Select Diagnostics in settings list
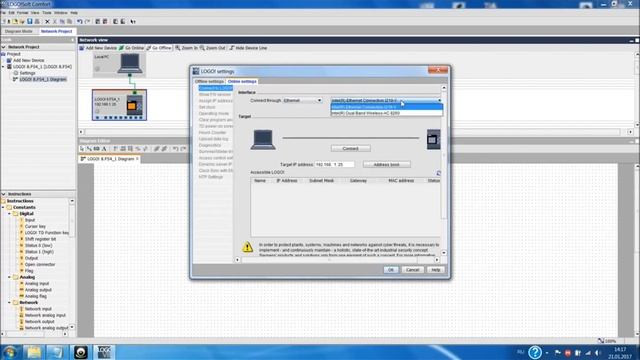 [210, 145]
